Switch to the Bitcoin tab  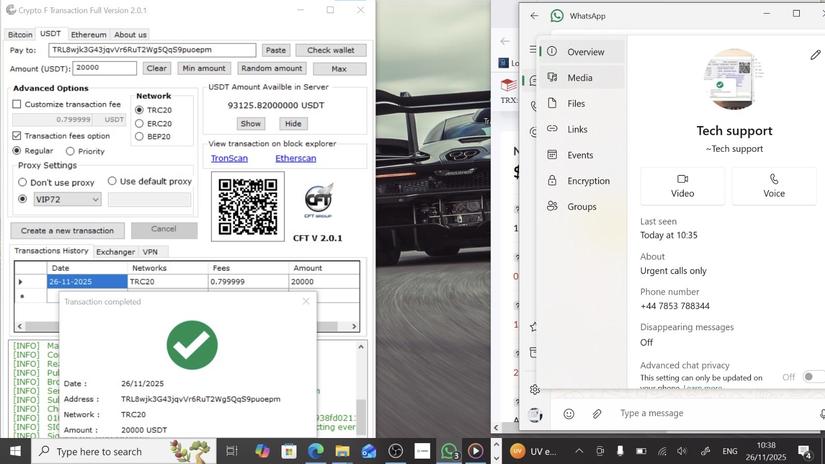point(20,34)
